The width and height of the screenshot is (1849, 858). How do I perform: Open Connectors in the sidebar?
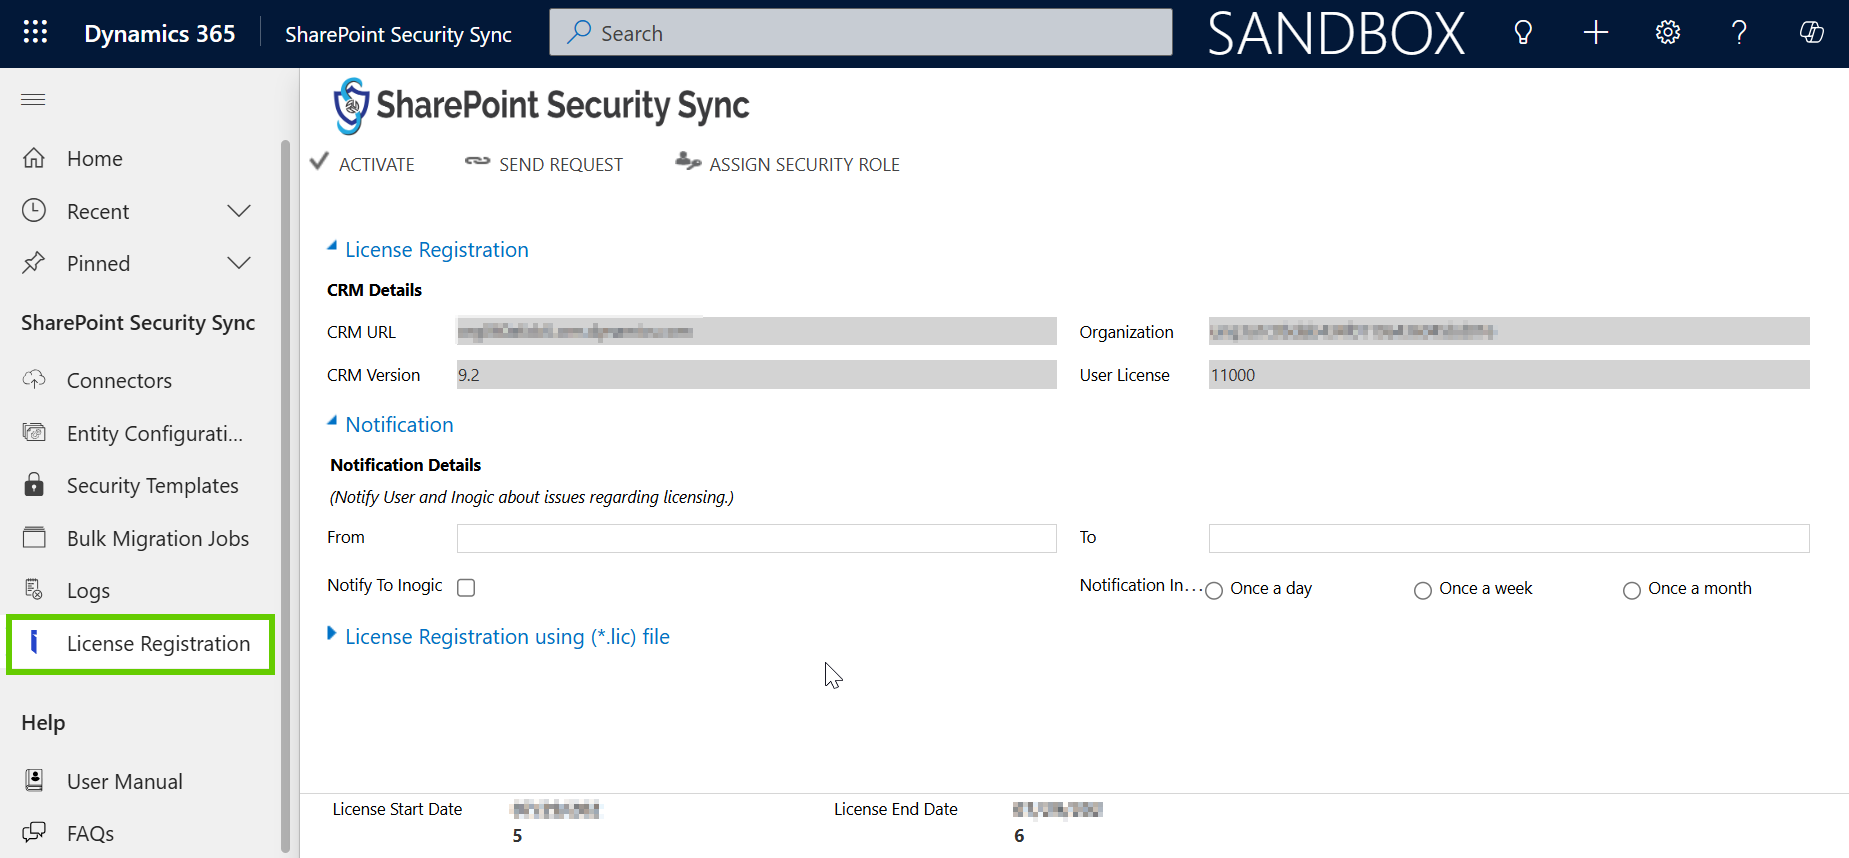[119, 381]
